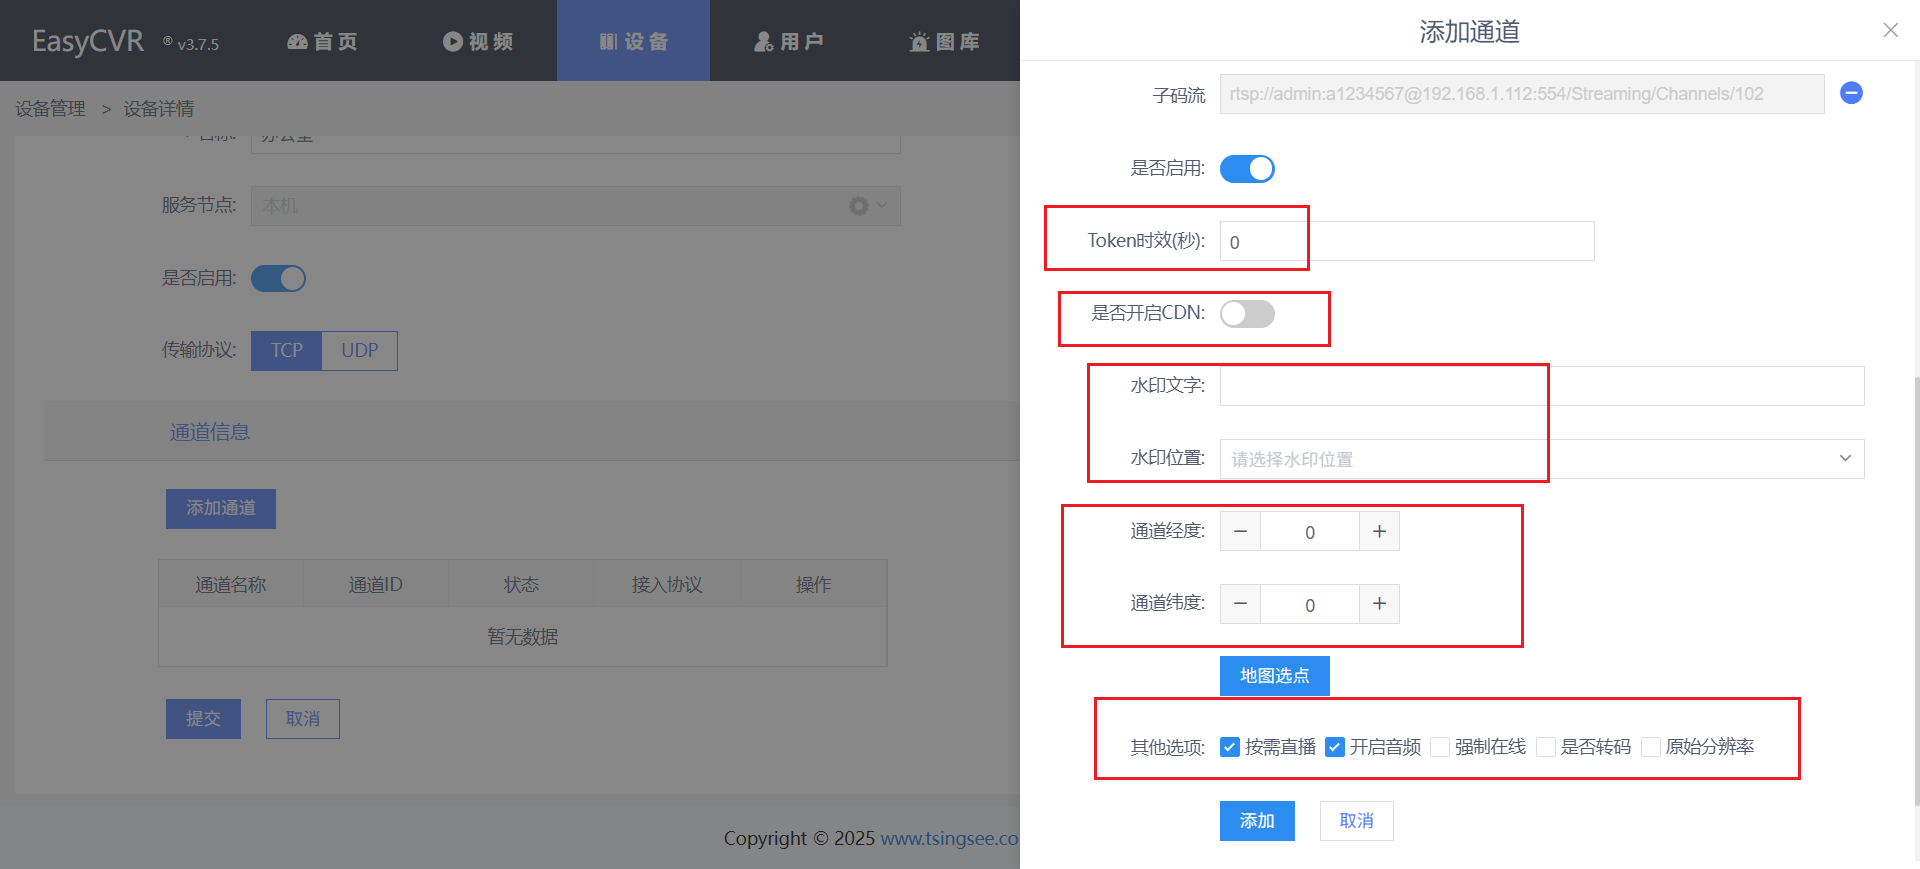Click 通道信息 section header
Viewport: 1920px width, 869px height.
coord(210,432)
